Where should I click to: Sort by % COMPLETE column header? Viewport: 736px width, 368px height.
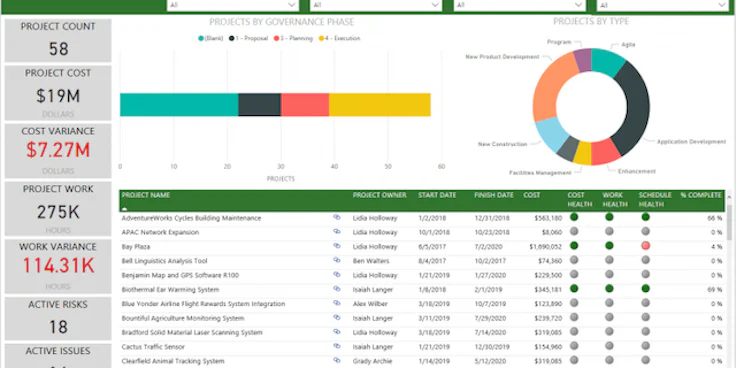click(701, 195)
